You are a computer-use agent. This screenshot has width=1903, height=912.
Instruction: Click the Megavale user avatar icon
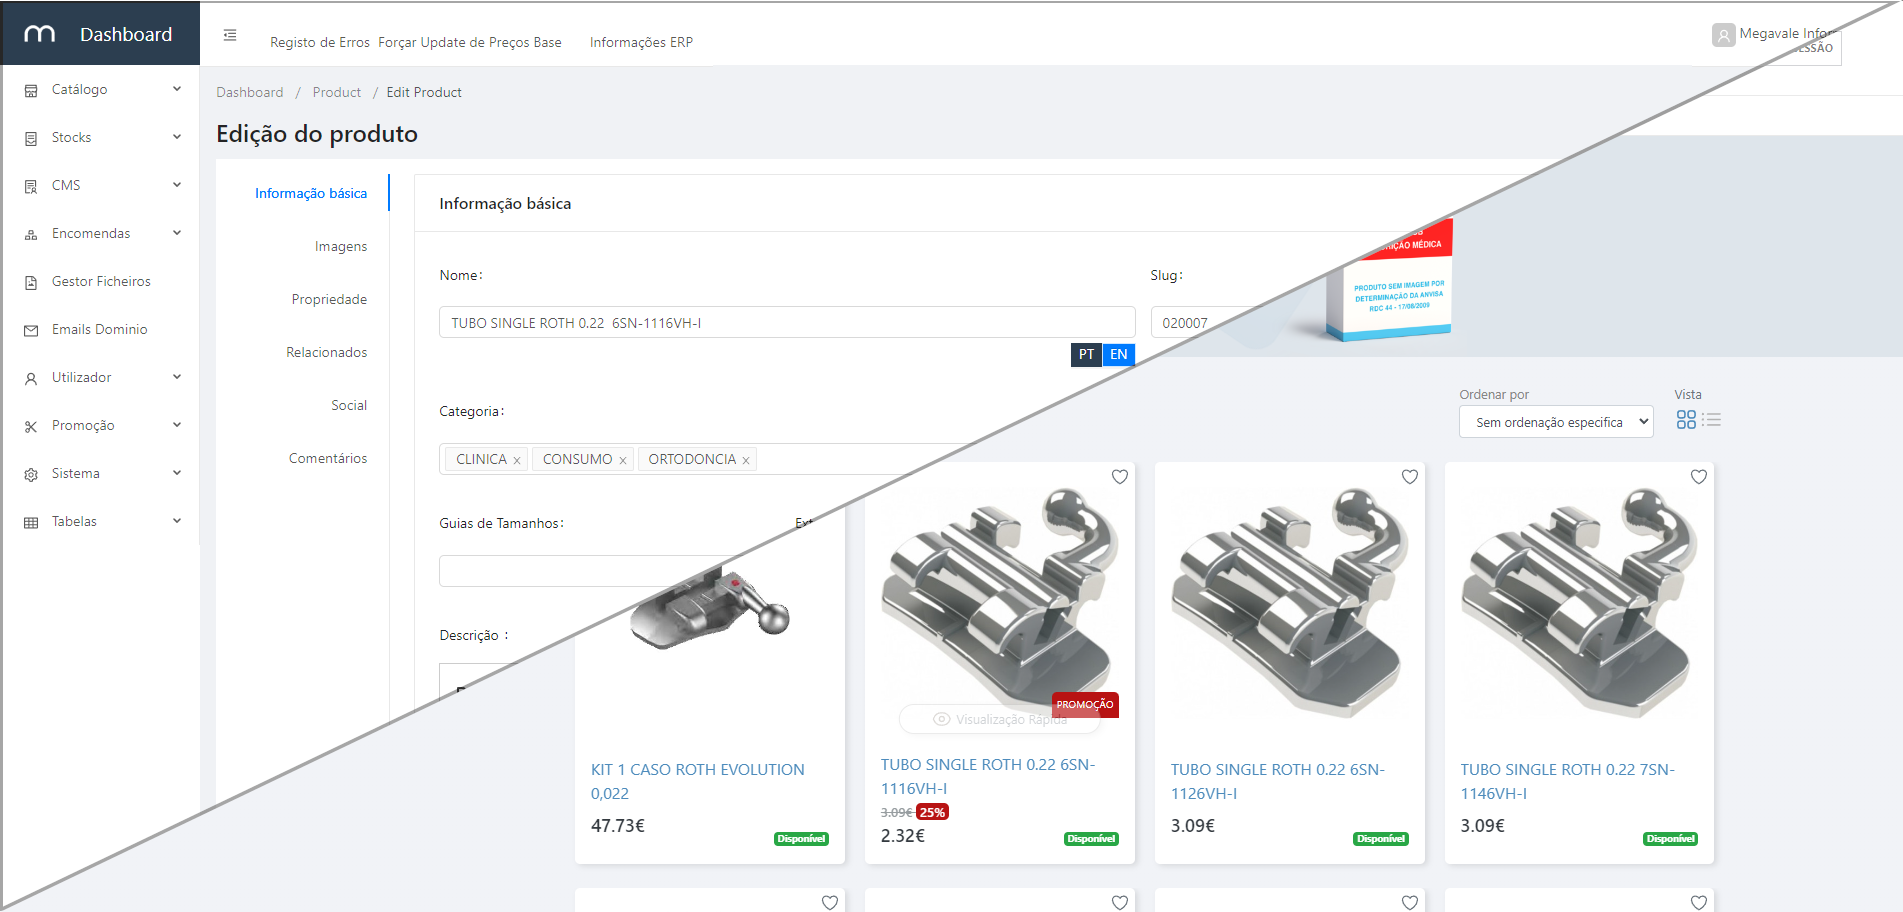click(1723, 36)
